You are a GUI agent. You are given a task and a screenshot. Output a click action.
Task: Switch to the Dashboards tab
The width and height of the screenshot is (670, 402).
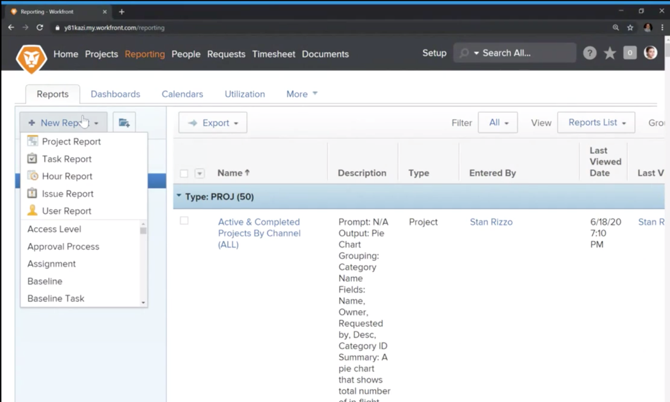point(115,94)
